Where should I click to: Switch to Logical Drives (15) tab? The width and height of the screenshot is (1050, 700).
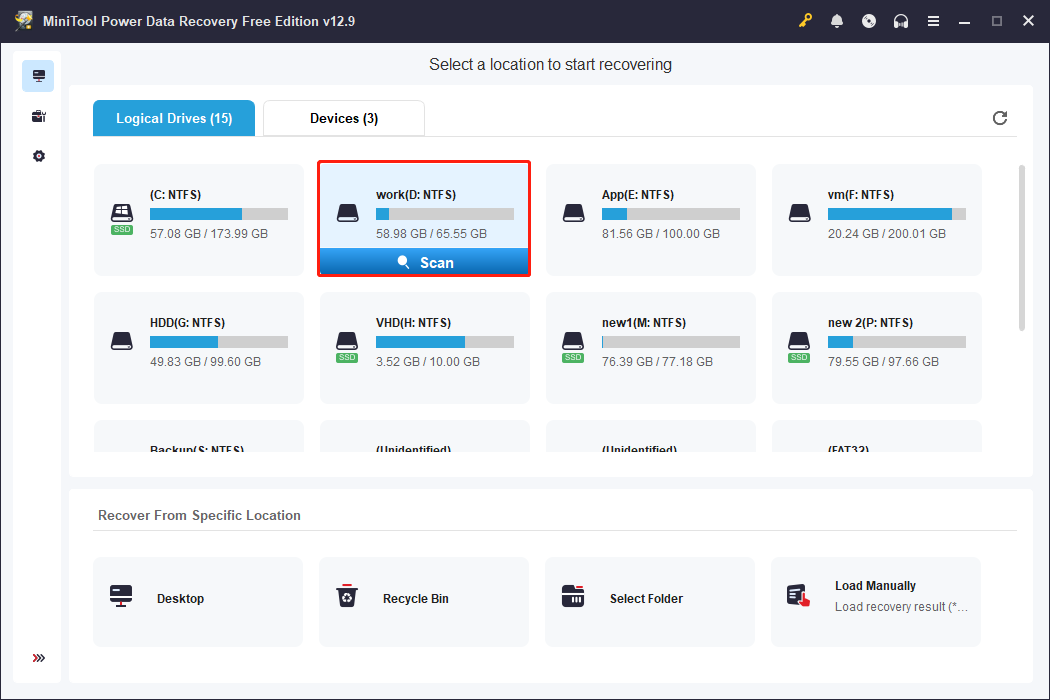(x=174, y=119)
